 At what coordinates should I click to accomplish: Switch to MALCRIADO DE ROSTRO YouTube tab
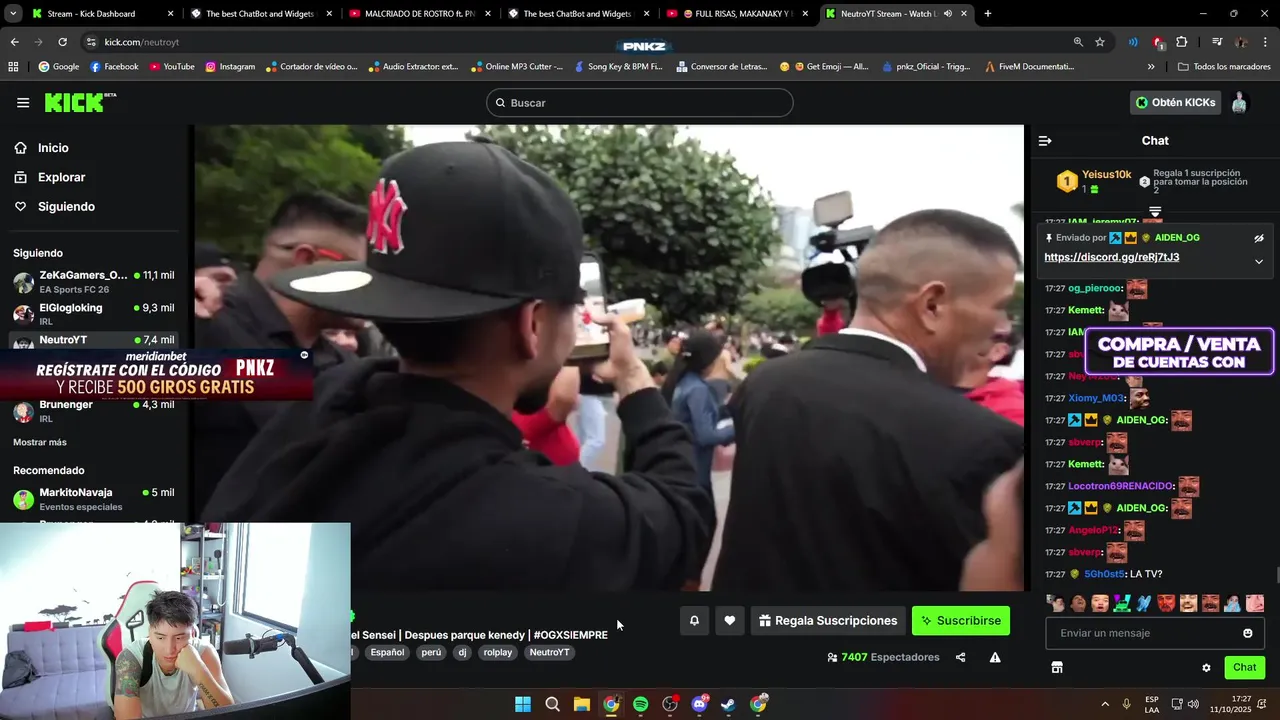(x=419, y=14)
